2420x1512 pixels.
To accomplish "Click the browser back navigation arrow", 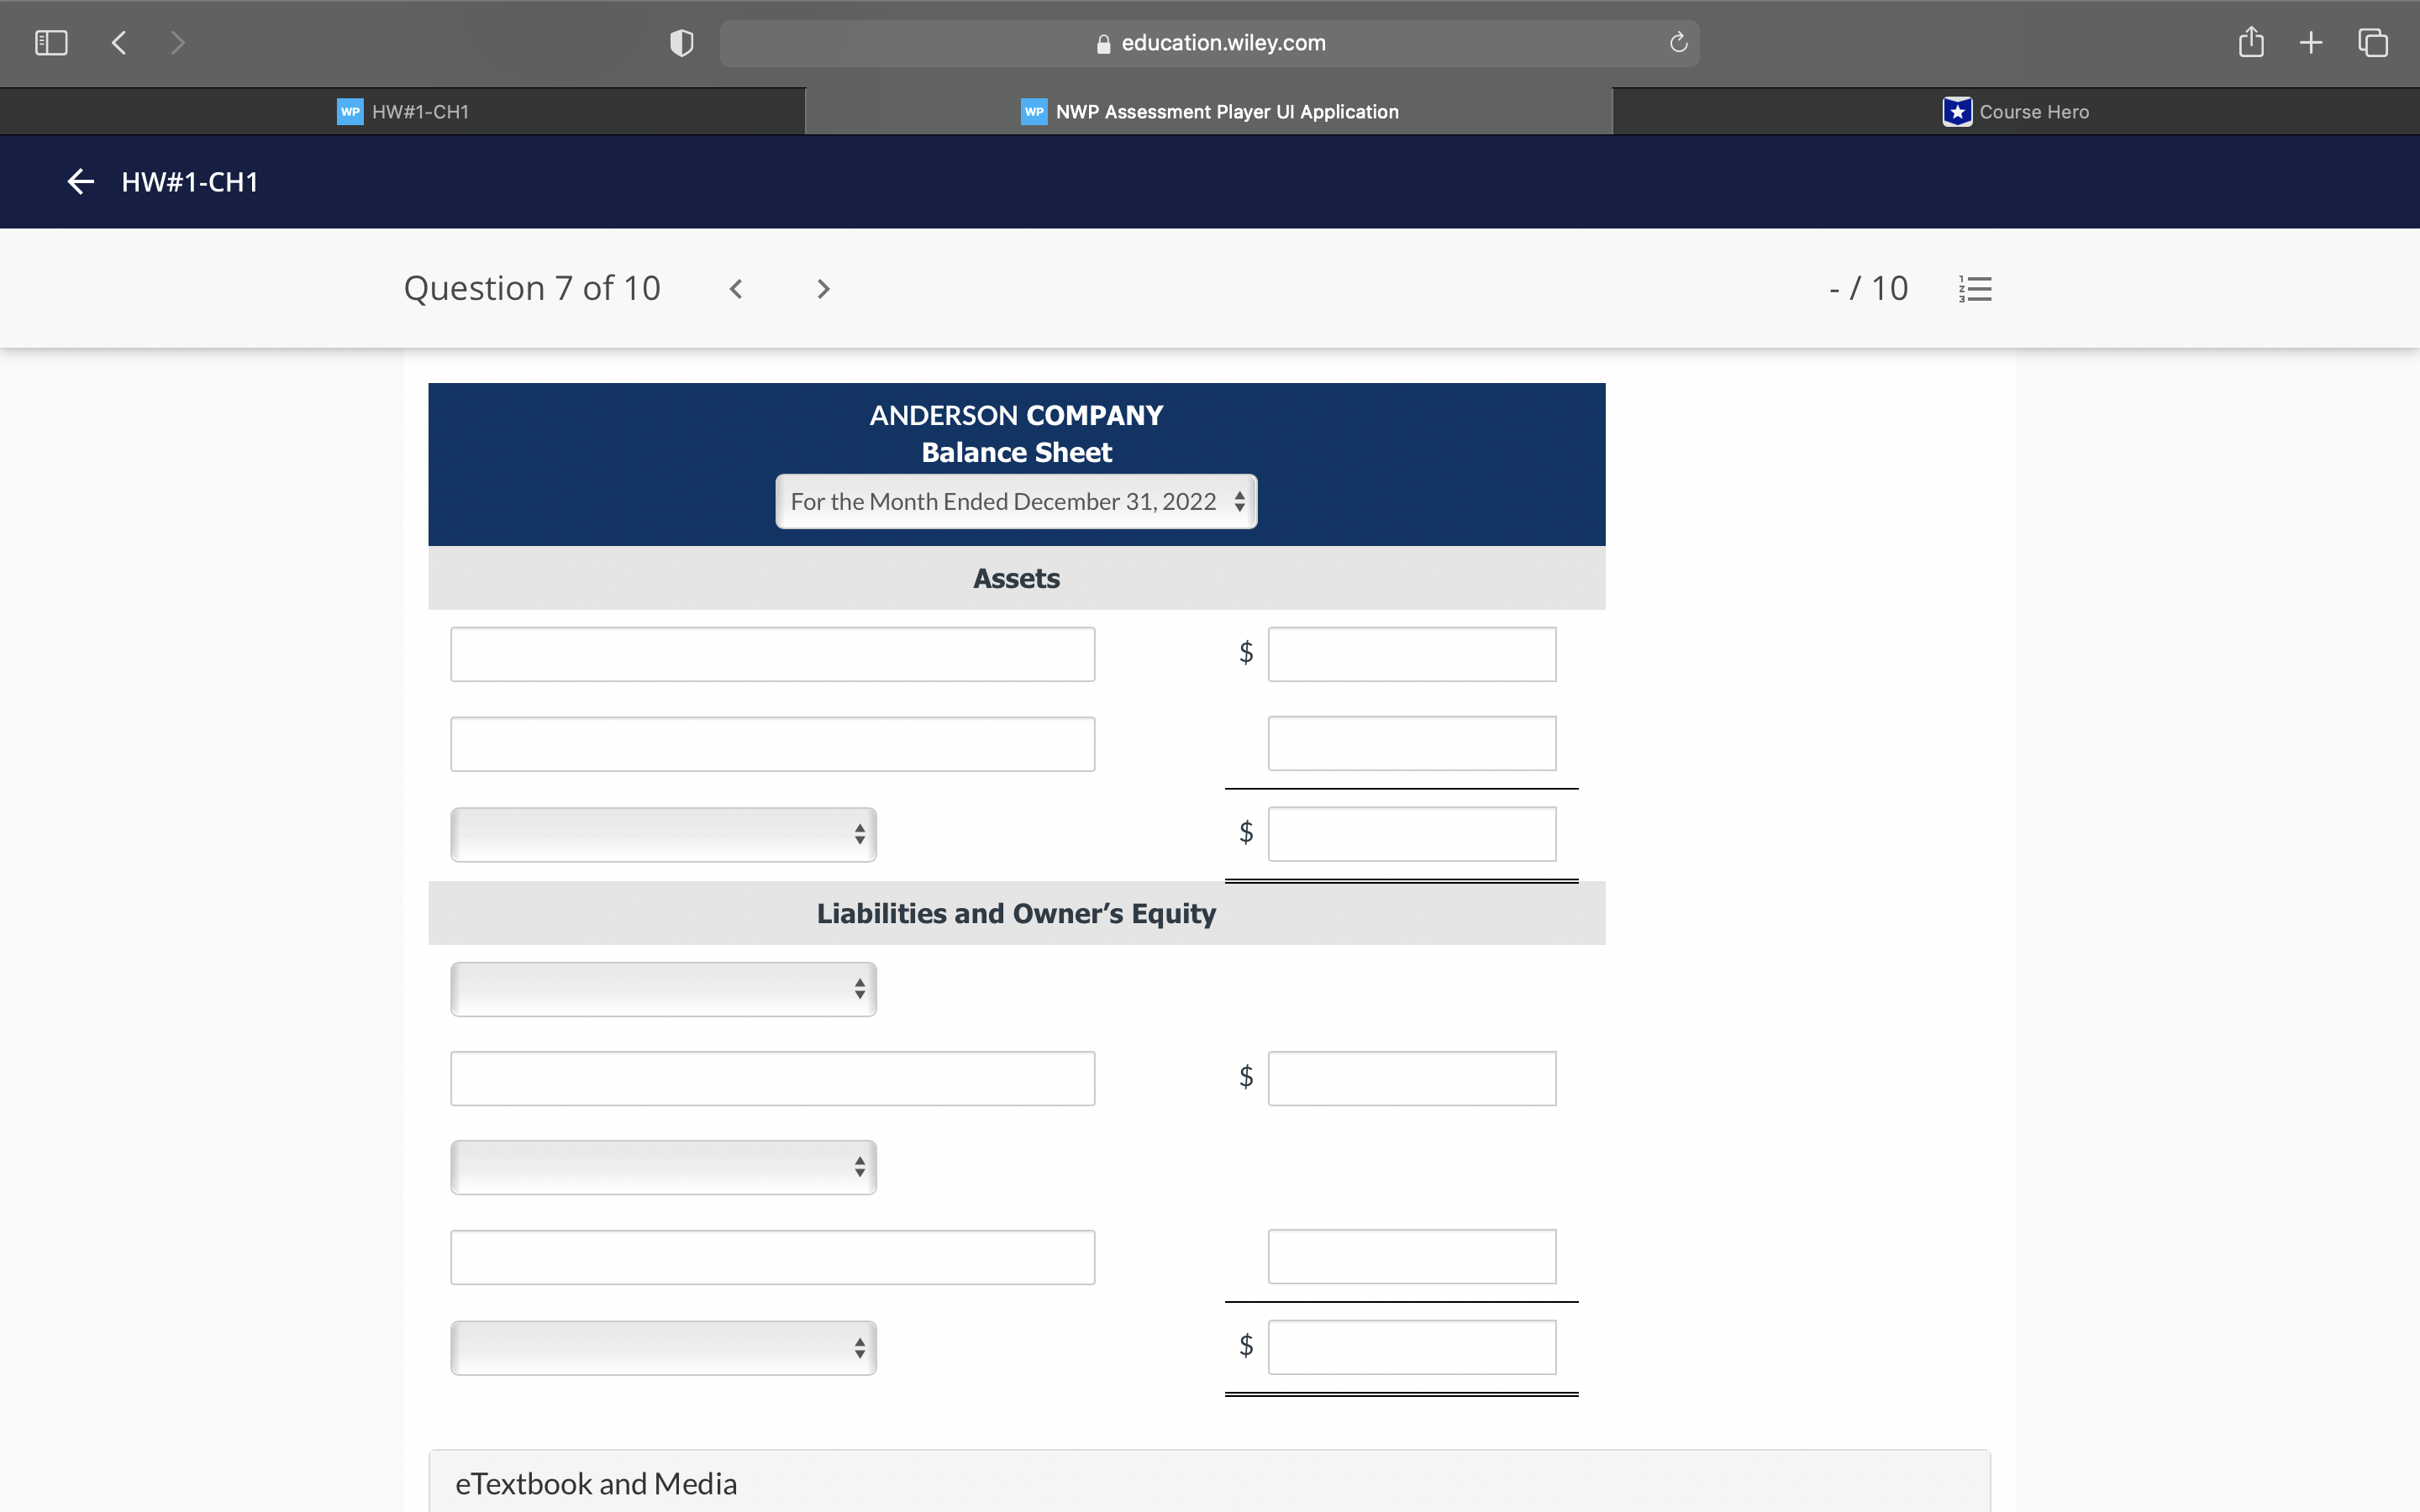I will click(118, 42).
